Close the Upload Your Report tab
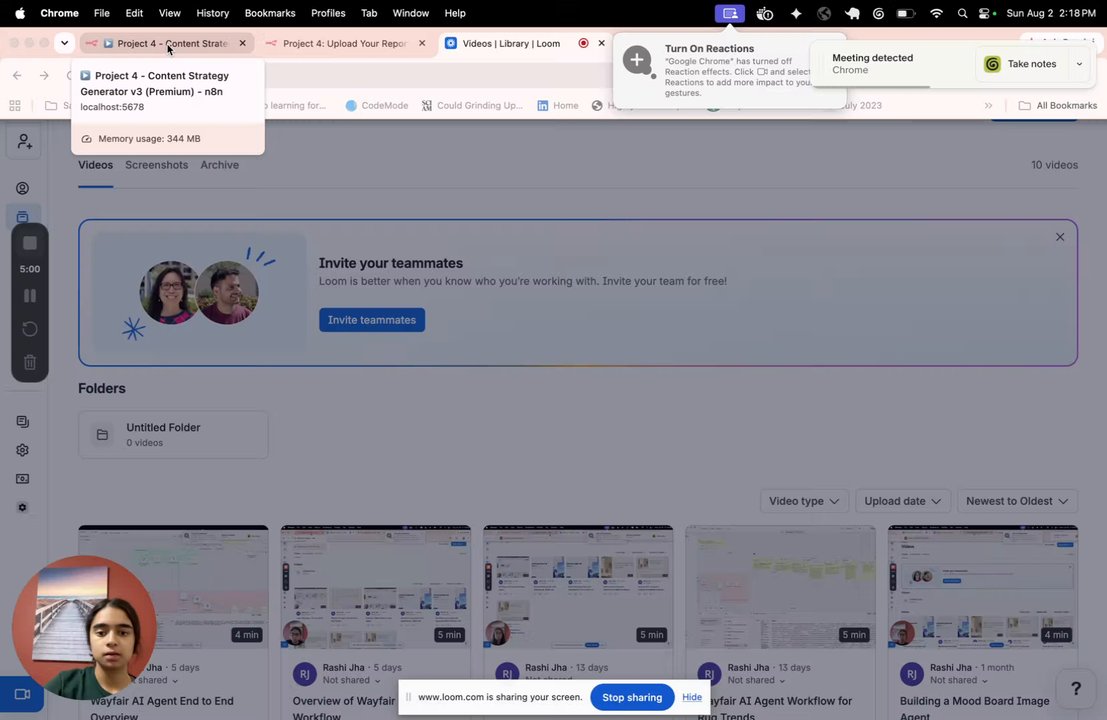 tap(421, 43)
